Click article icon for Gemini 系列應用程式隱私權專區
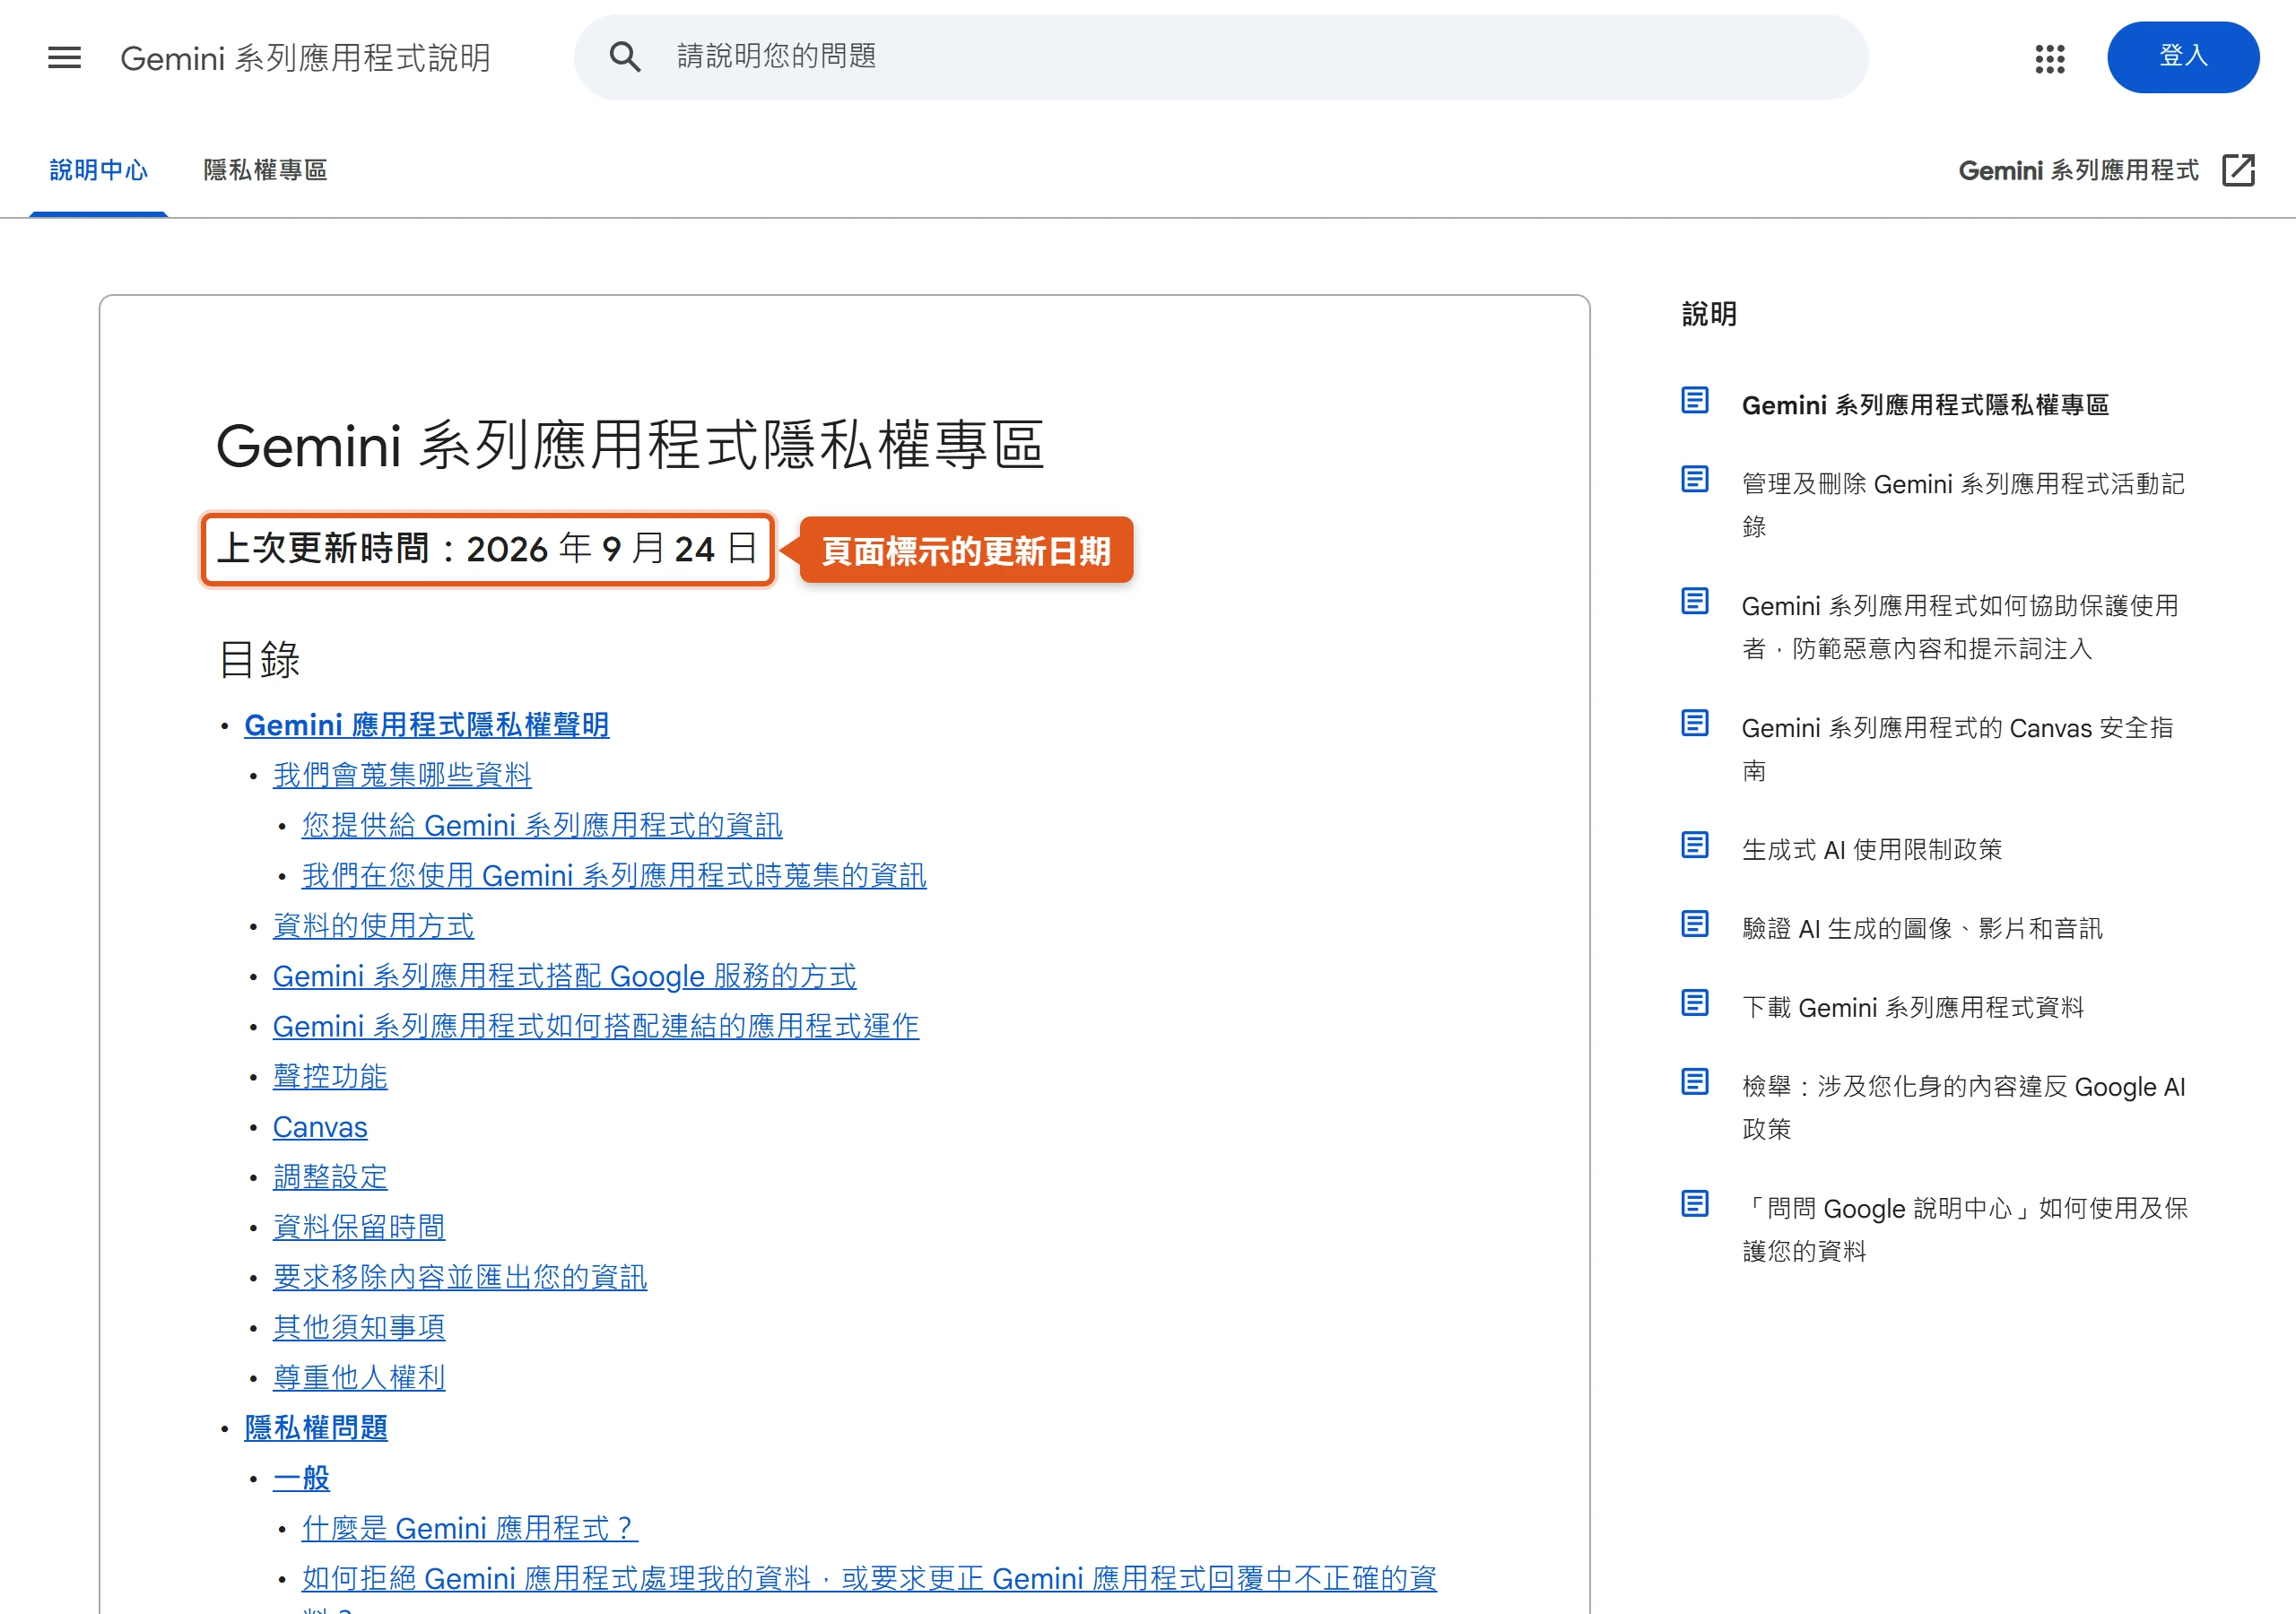 [1694, 400]
